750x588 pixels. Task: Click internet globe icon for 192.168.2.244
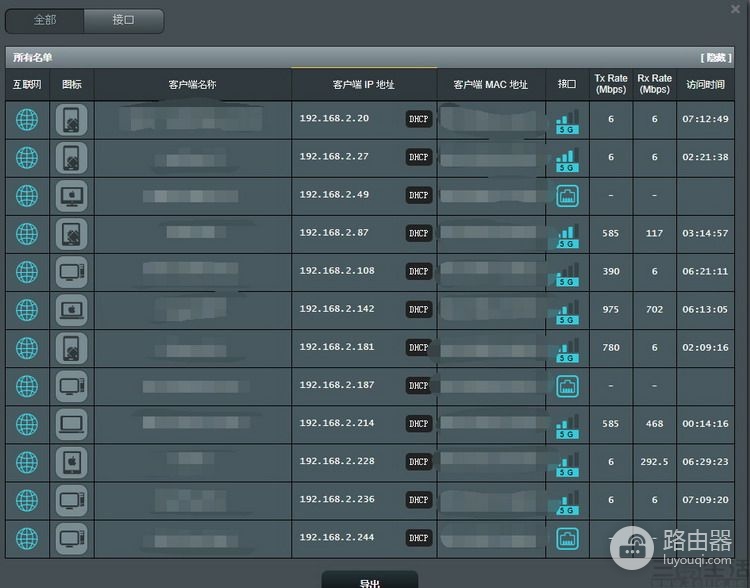tap(27, 538)
